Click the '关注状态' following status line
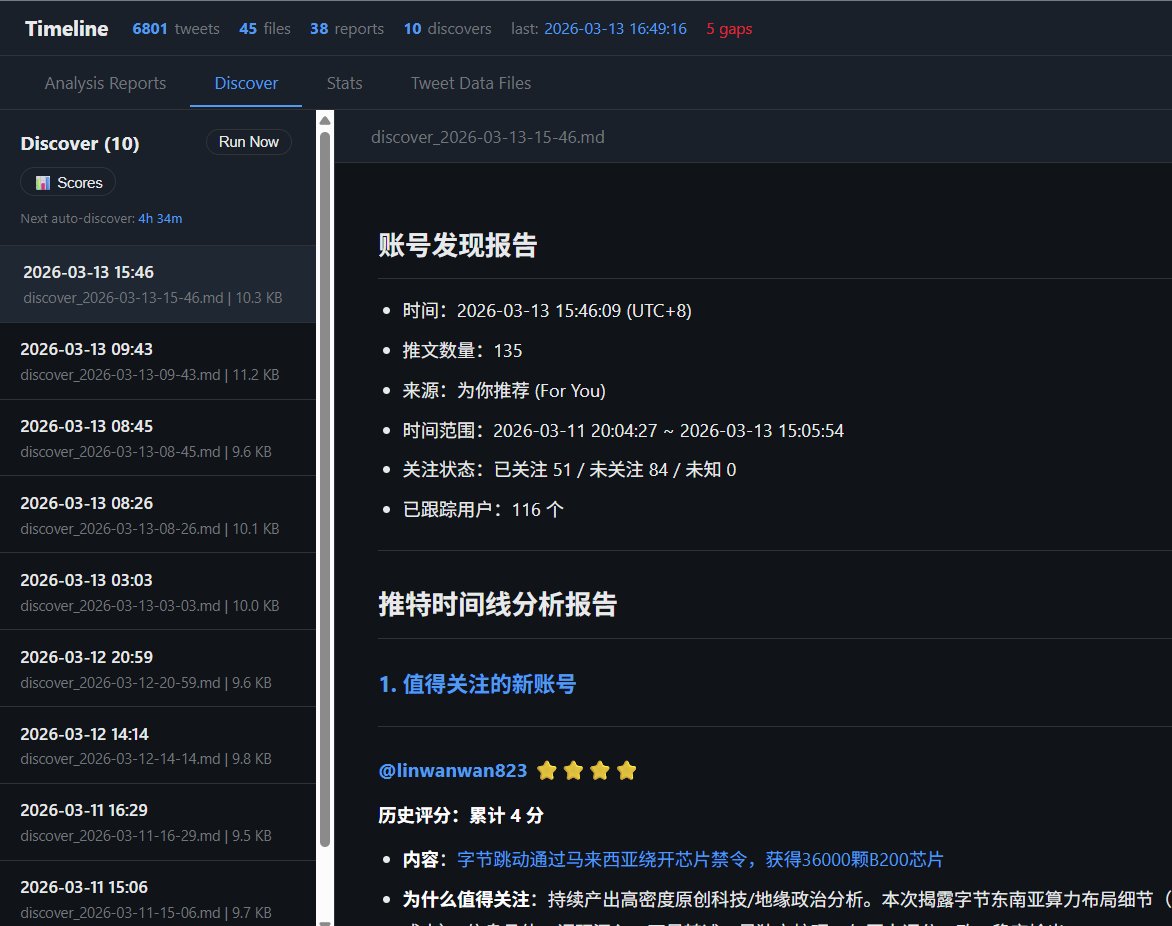Image resolution: width=1172 pixels, height=926 pixels. click(x=569, y=469)
